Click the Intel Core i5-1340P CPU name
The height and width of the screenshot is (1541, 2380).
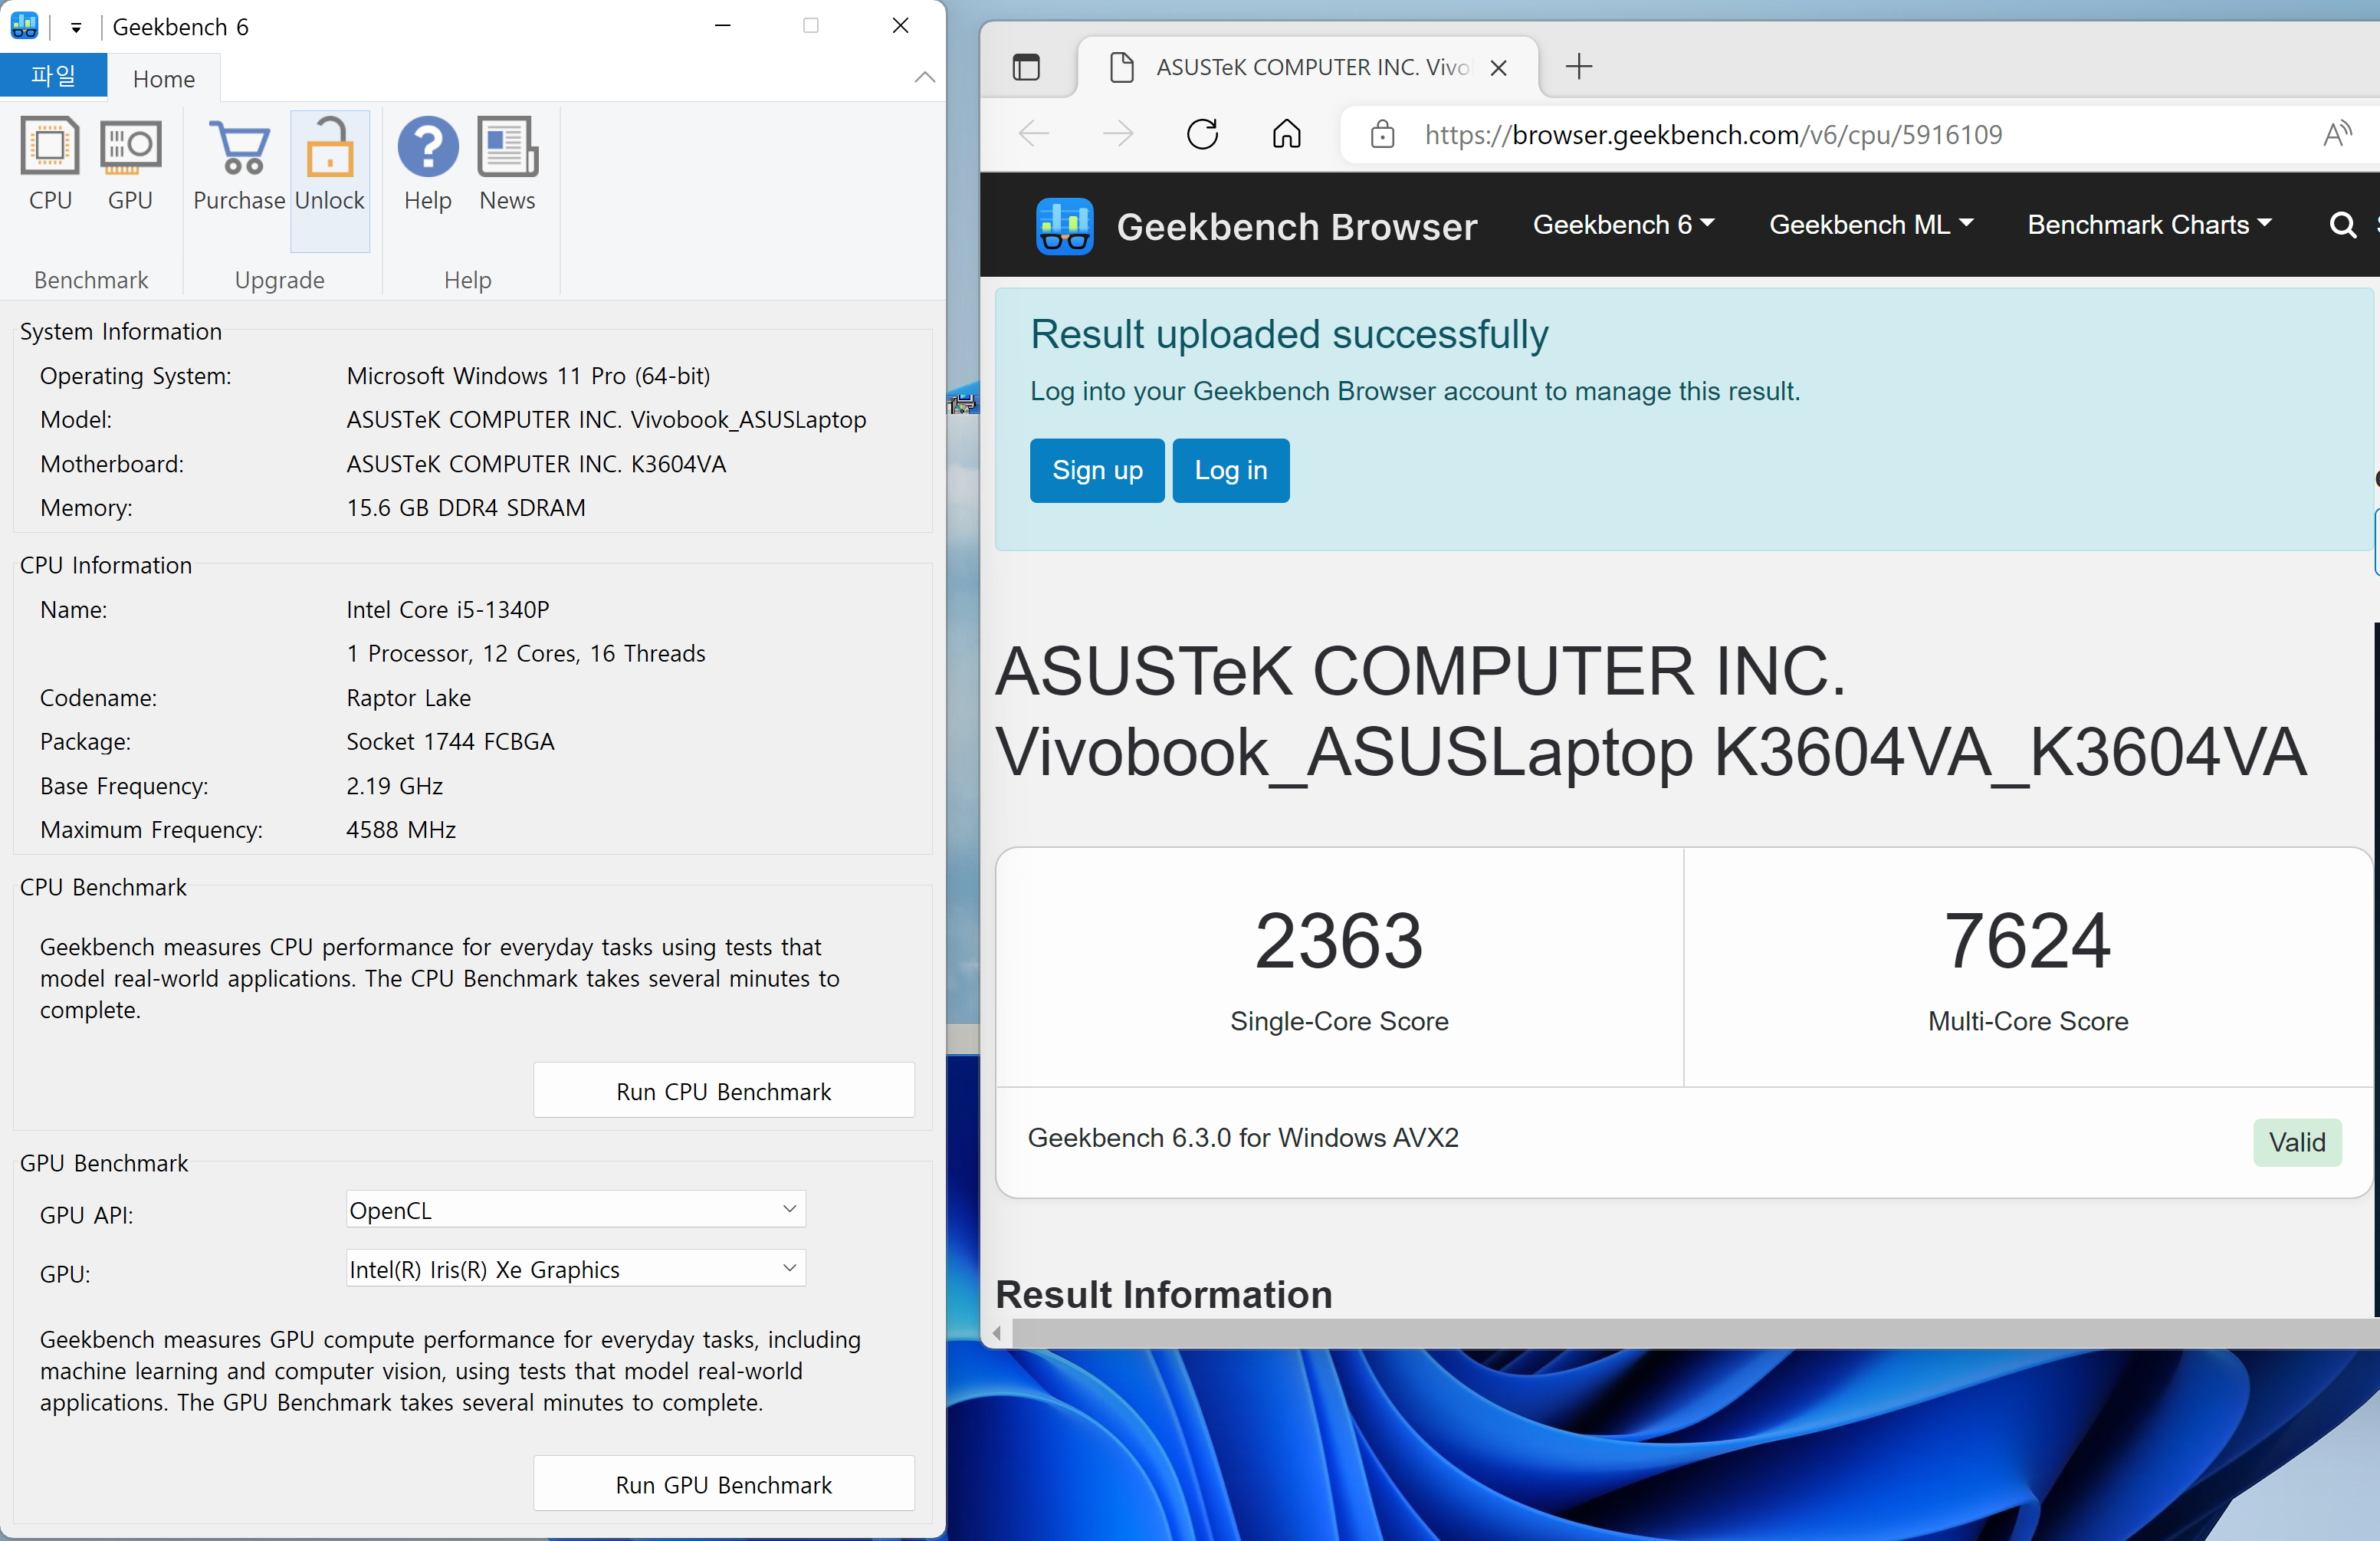pos(448,609)
